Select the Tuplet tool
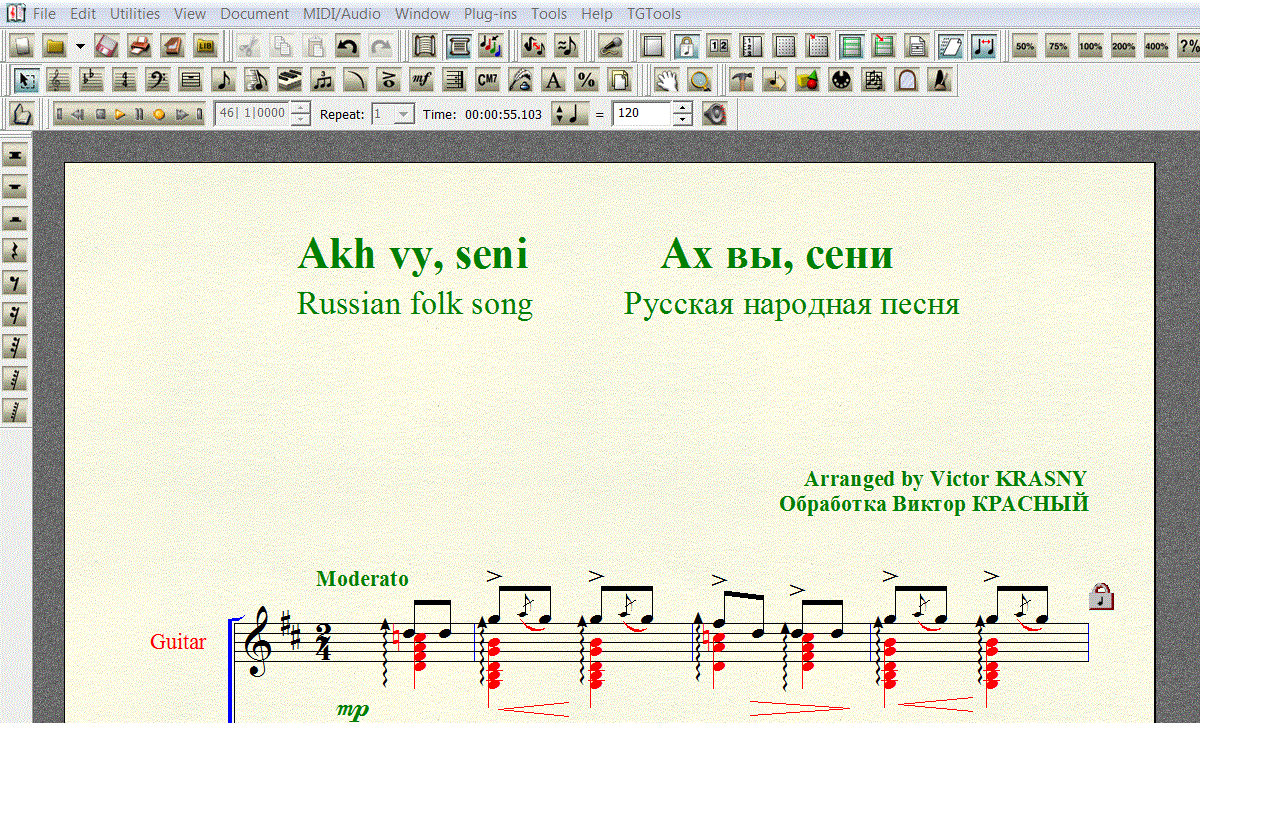This screenshot has width=1274, height=817. tap(322, 80)
